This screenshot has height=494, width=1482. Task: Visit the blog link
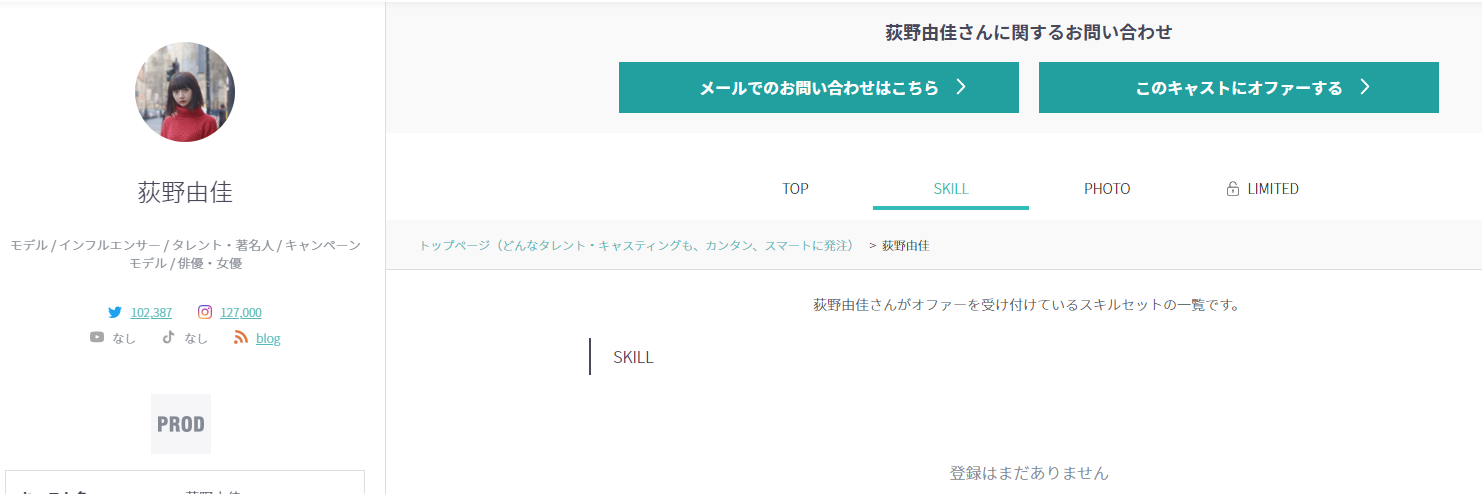[x=268, y=339]
